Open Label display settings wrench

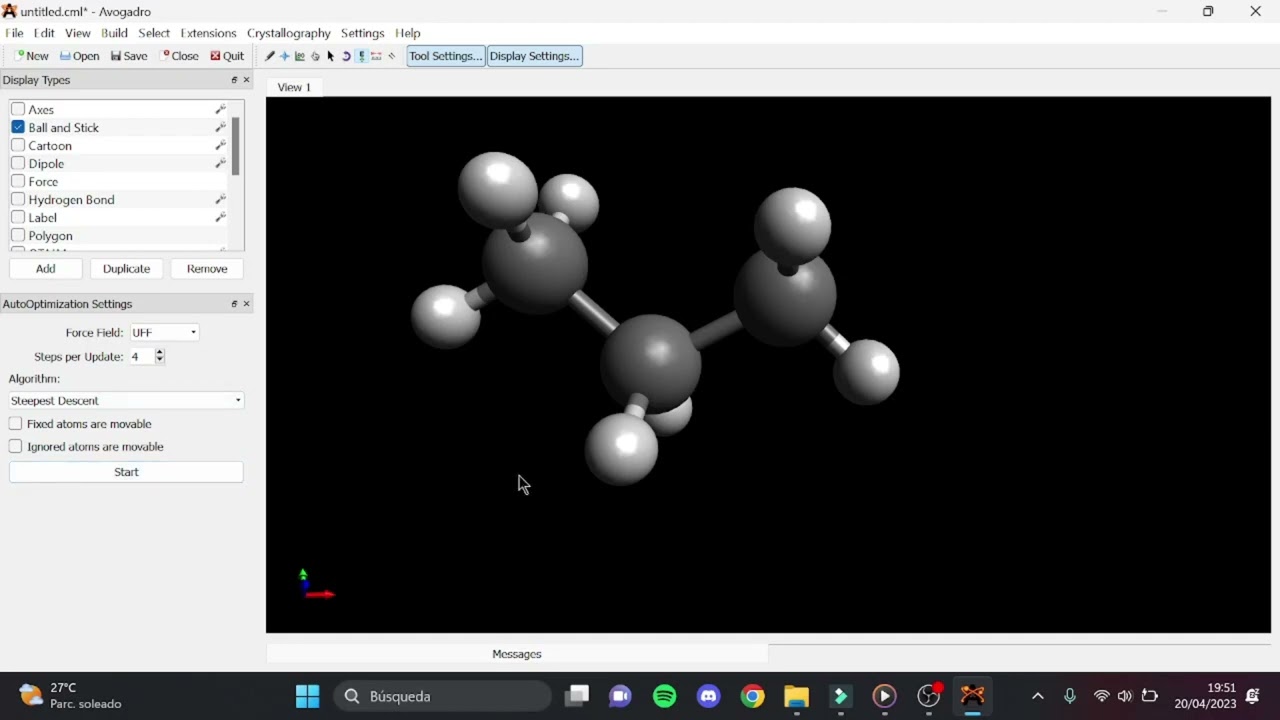tap(221, 218)
